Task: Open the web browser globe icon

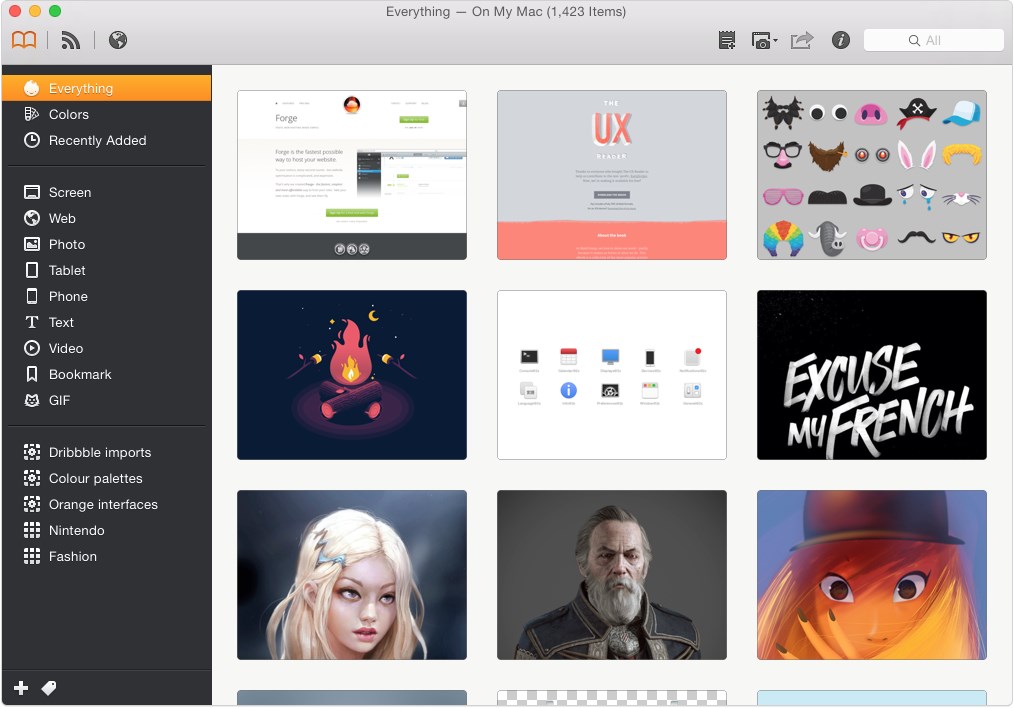Action: [x=118, y=40]
